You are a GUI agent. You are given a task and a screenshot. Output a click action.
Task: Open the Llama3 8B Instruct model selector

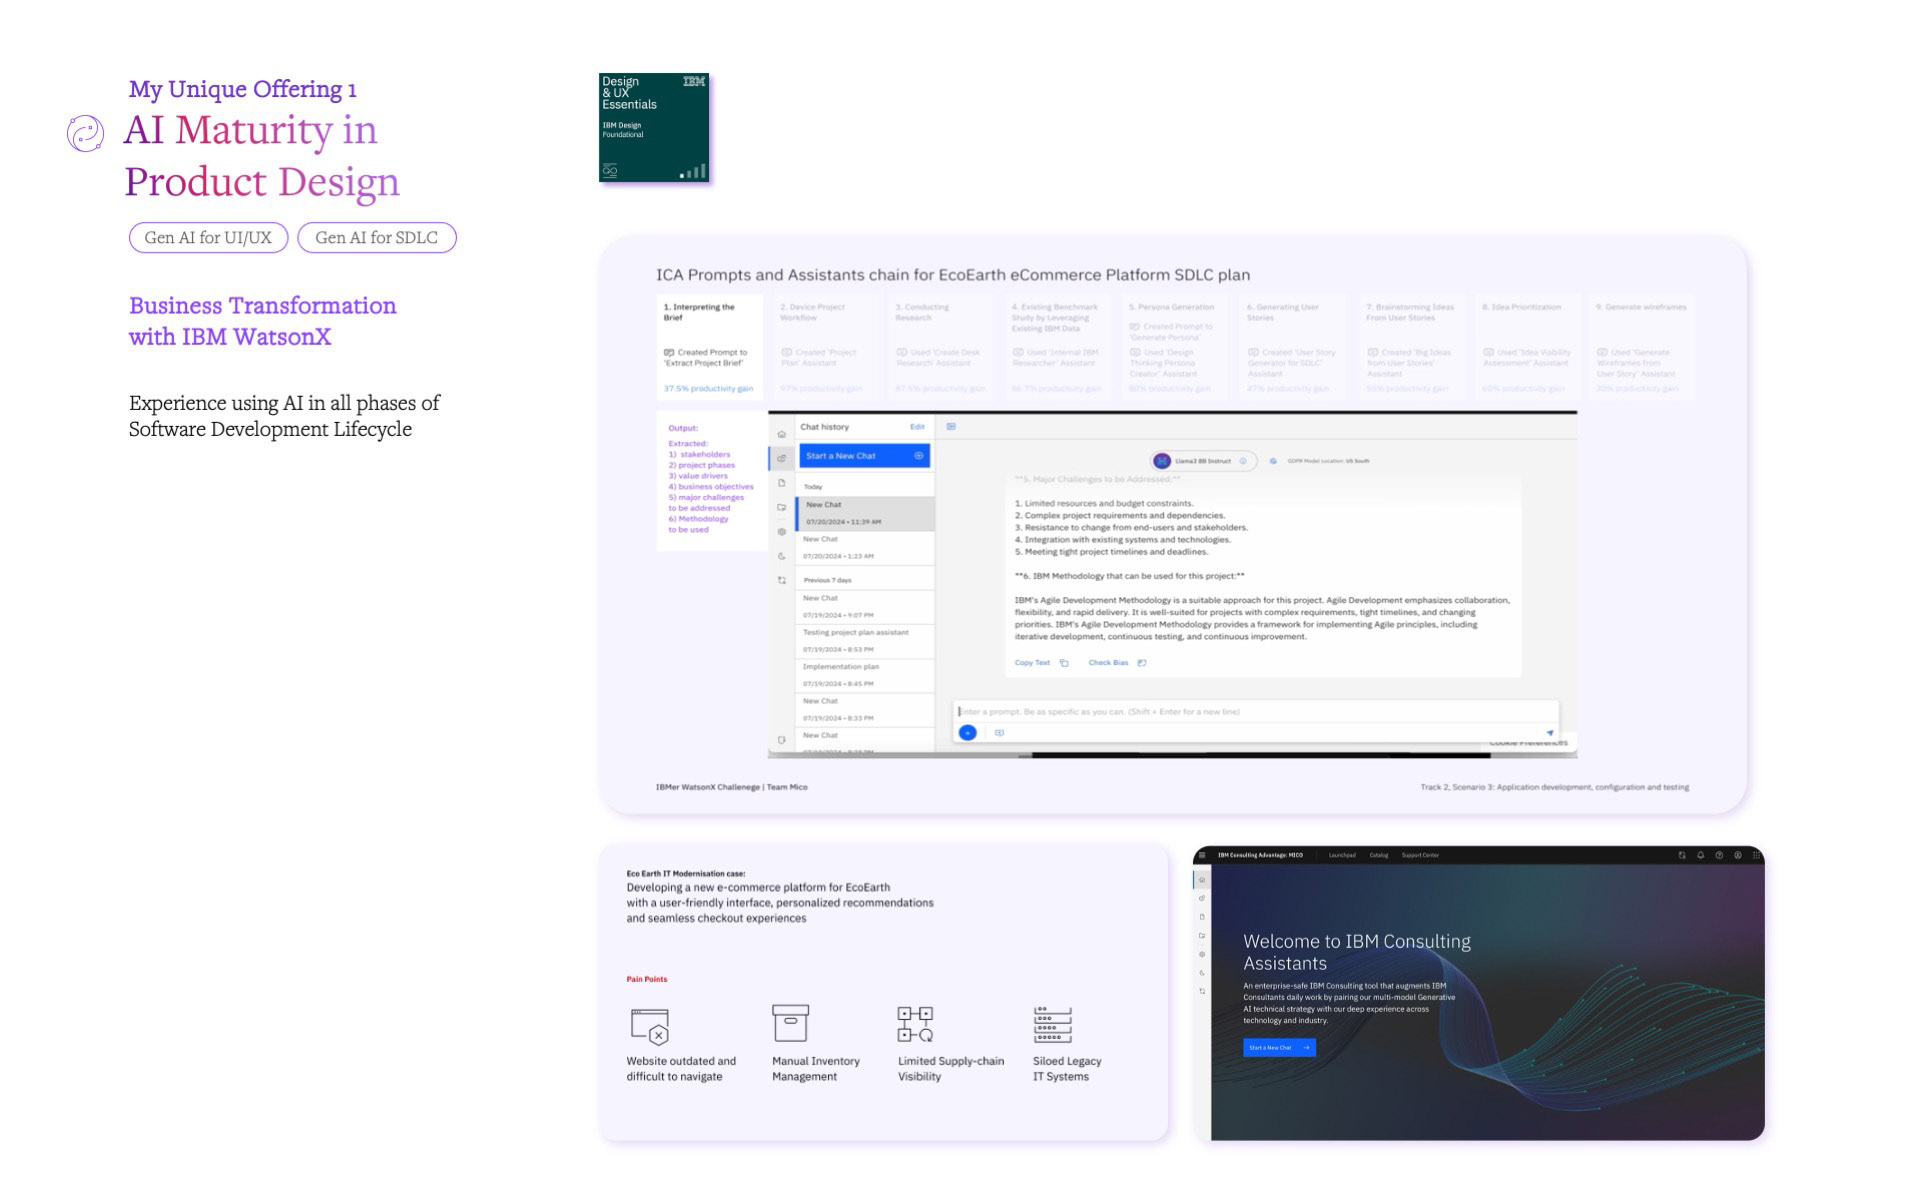pos(1202,461)
